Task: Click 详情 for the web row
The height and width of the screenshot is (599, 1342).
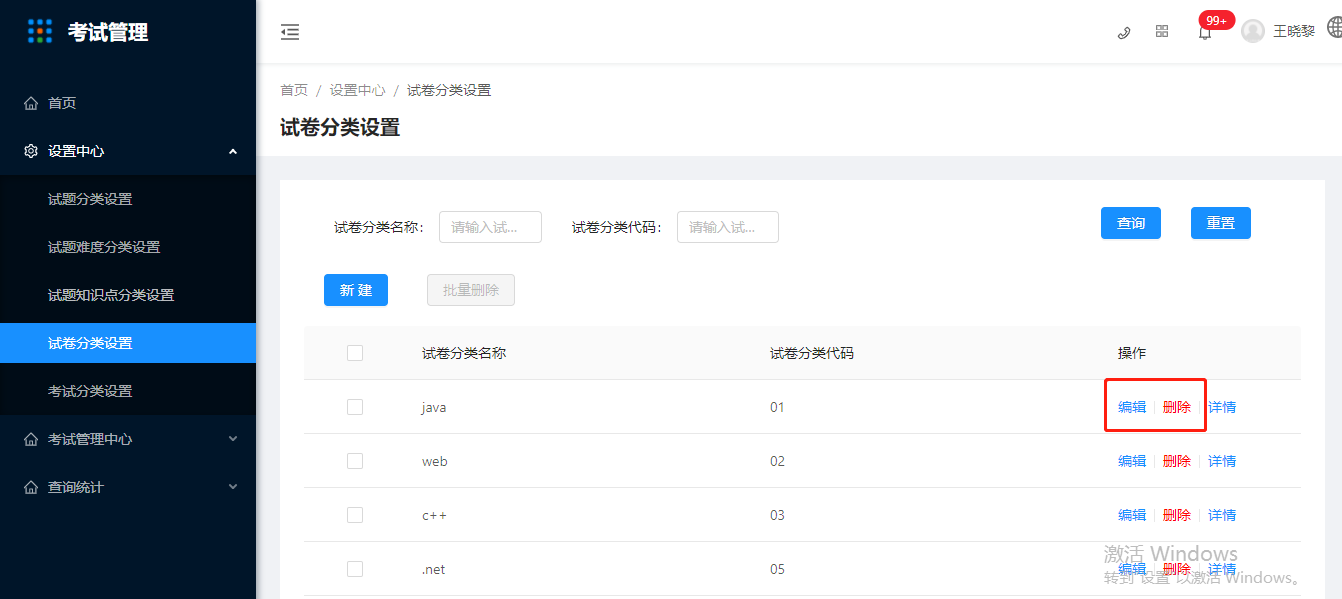Action: tap(1222, 461)
